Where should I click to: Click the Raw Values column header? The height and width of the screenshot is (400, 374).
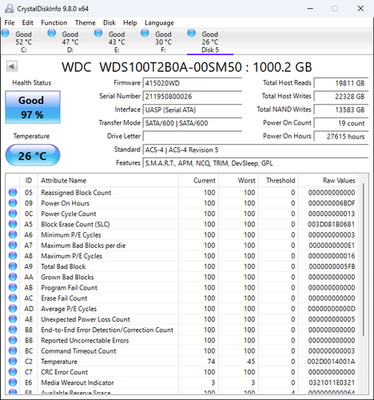click(328, 180)
